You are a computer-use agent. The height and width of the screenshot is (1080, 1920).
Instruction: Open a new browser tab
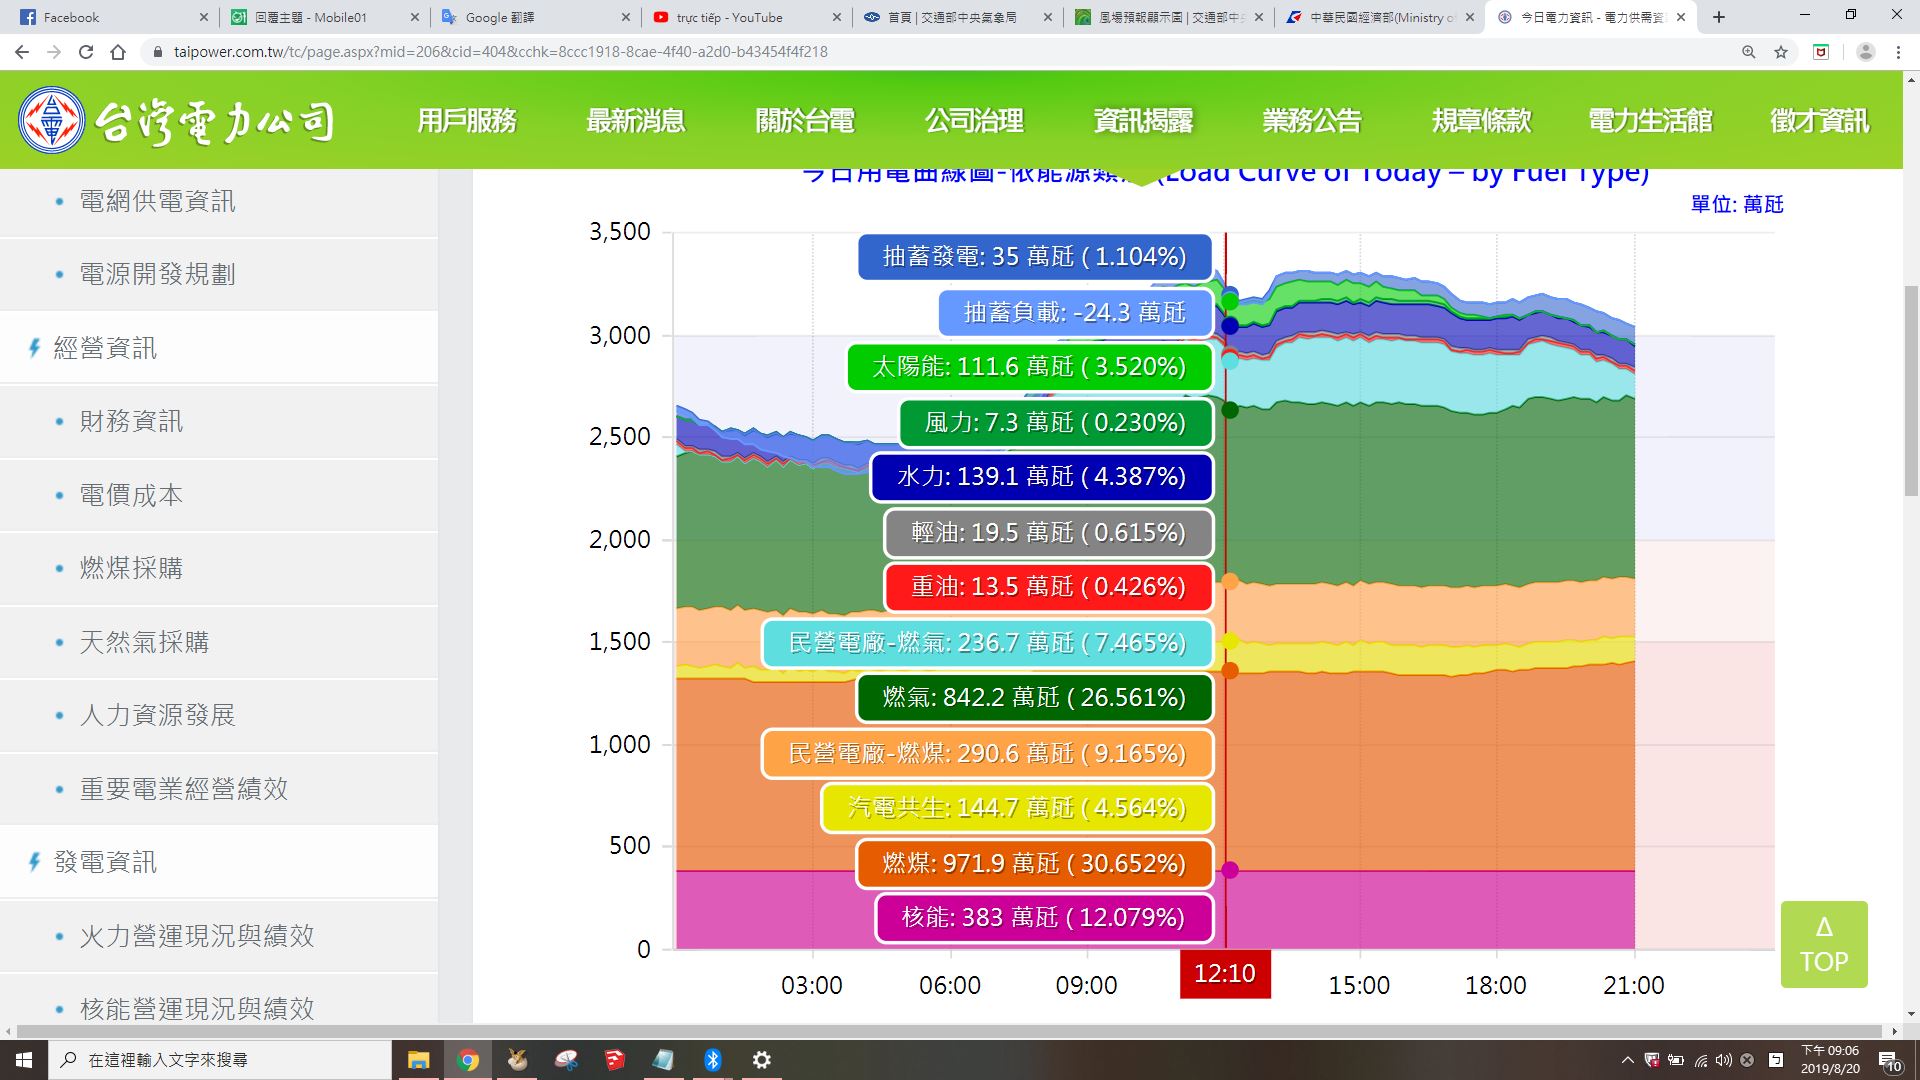point(1719,17)
